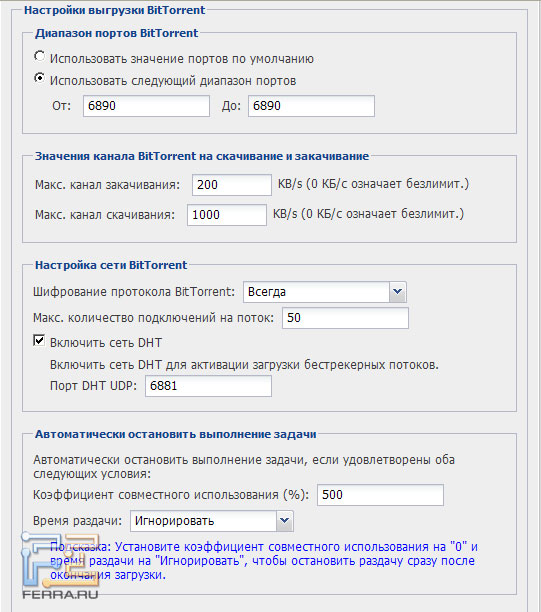Click the blue hint text starting 'Подсказка:'
This screenshot has height=612, width=541.
264,561
